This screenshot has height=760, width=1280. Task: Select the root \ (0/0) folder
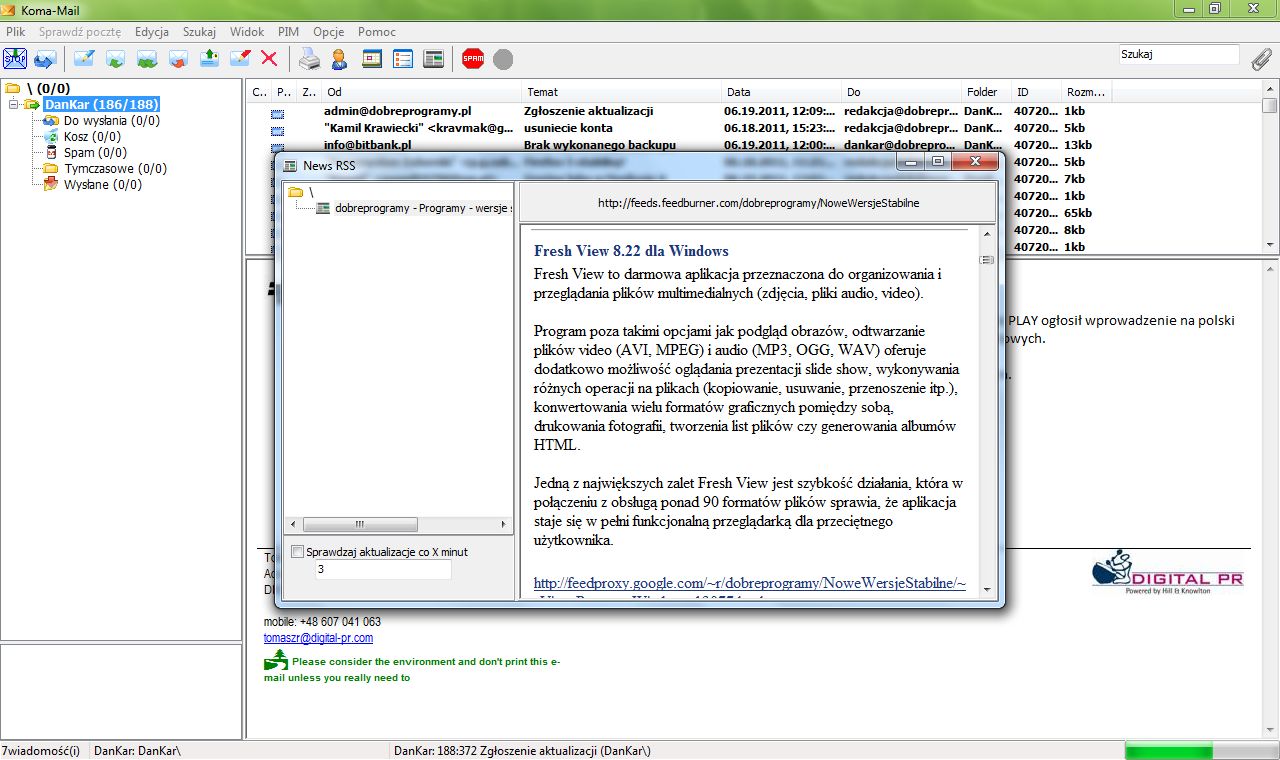[48, 88]
